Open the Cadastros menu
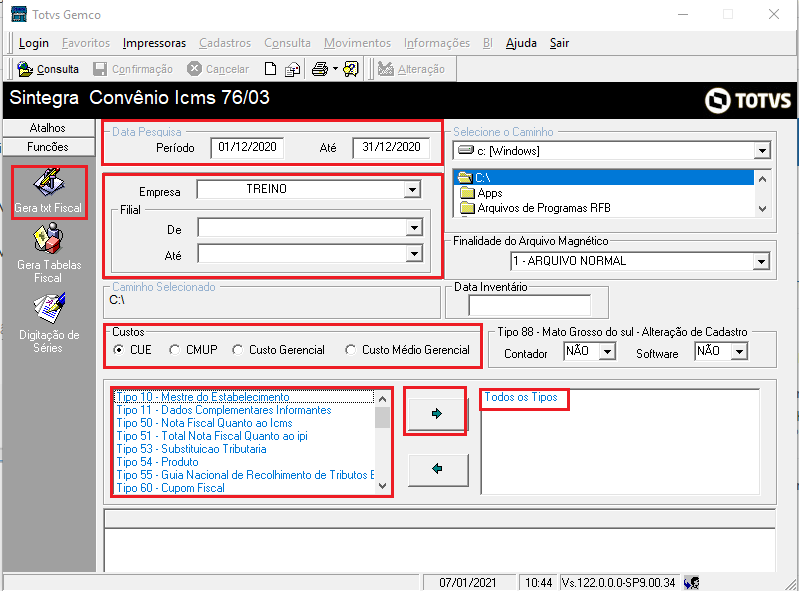799x591 pixels. pos(225,43)
